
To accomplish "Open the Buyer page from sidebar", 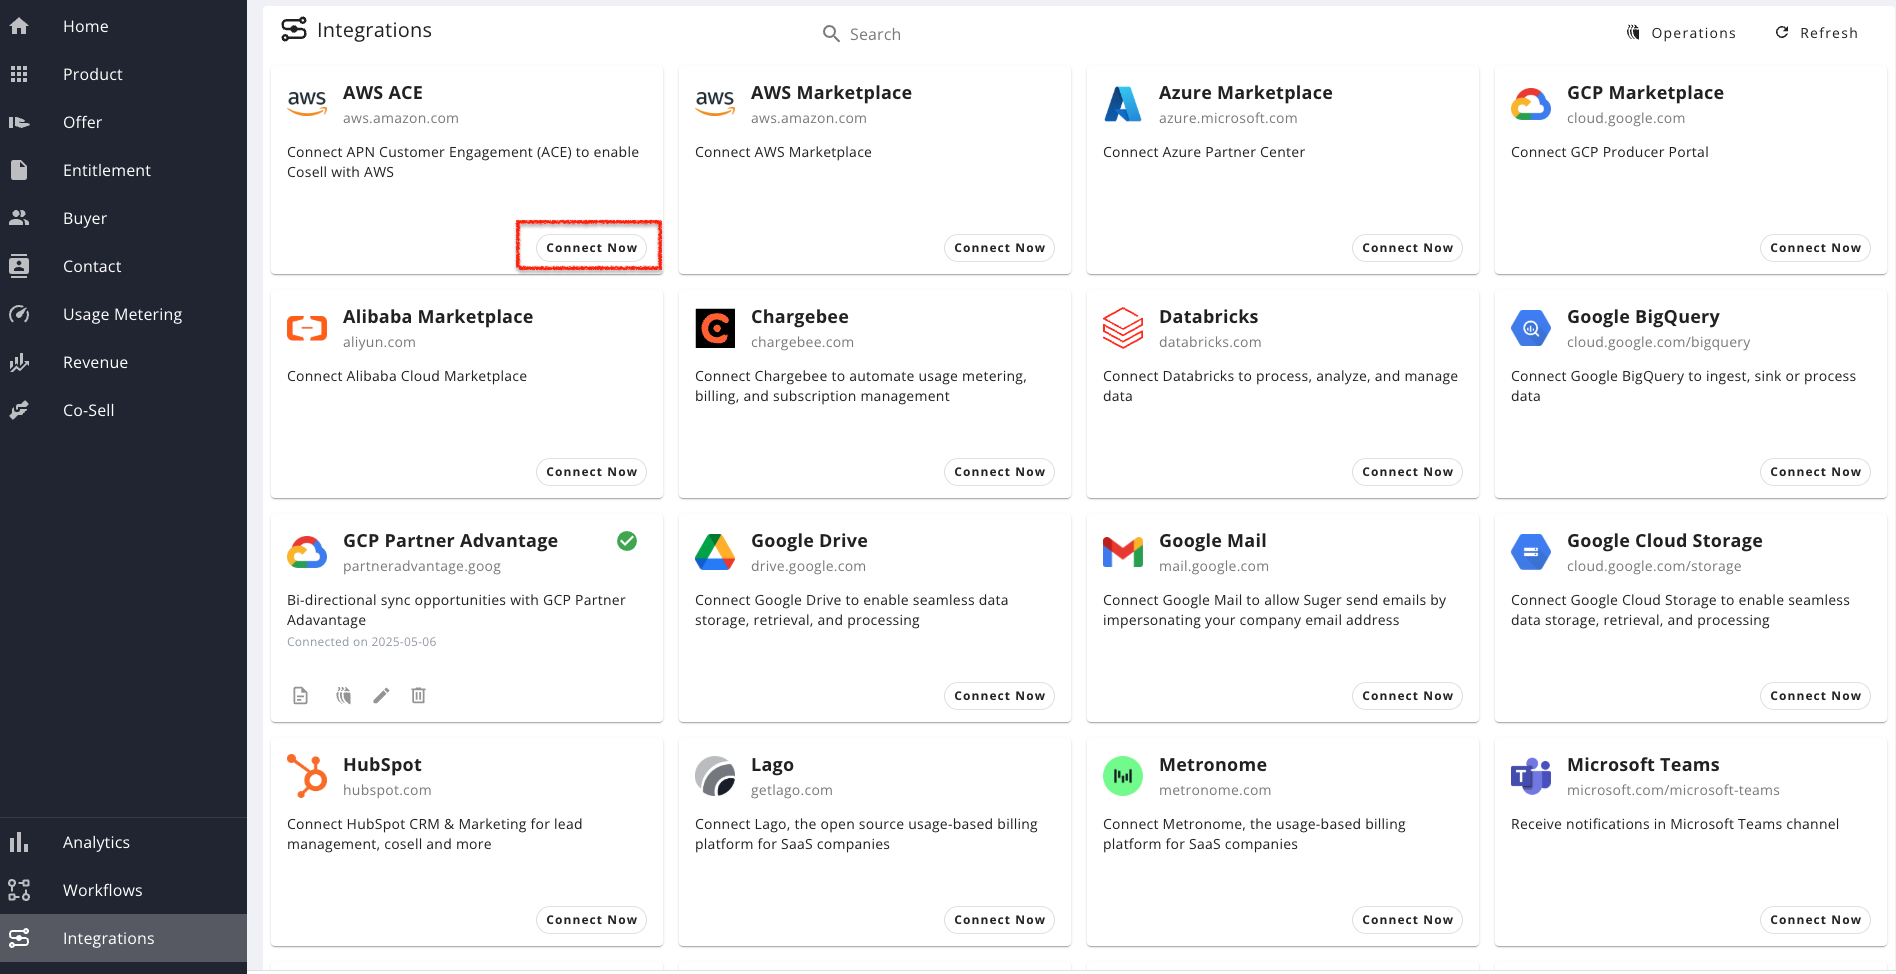I will tap(85, 218).
